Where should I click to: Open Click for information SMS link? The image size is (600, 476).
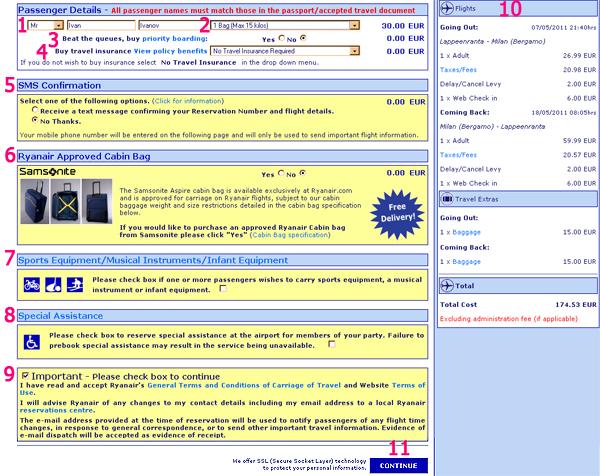coord(188,101)
